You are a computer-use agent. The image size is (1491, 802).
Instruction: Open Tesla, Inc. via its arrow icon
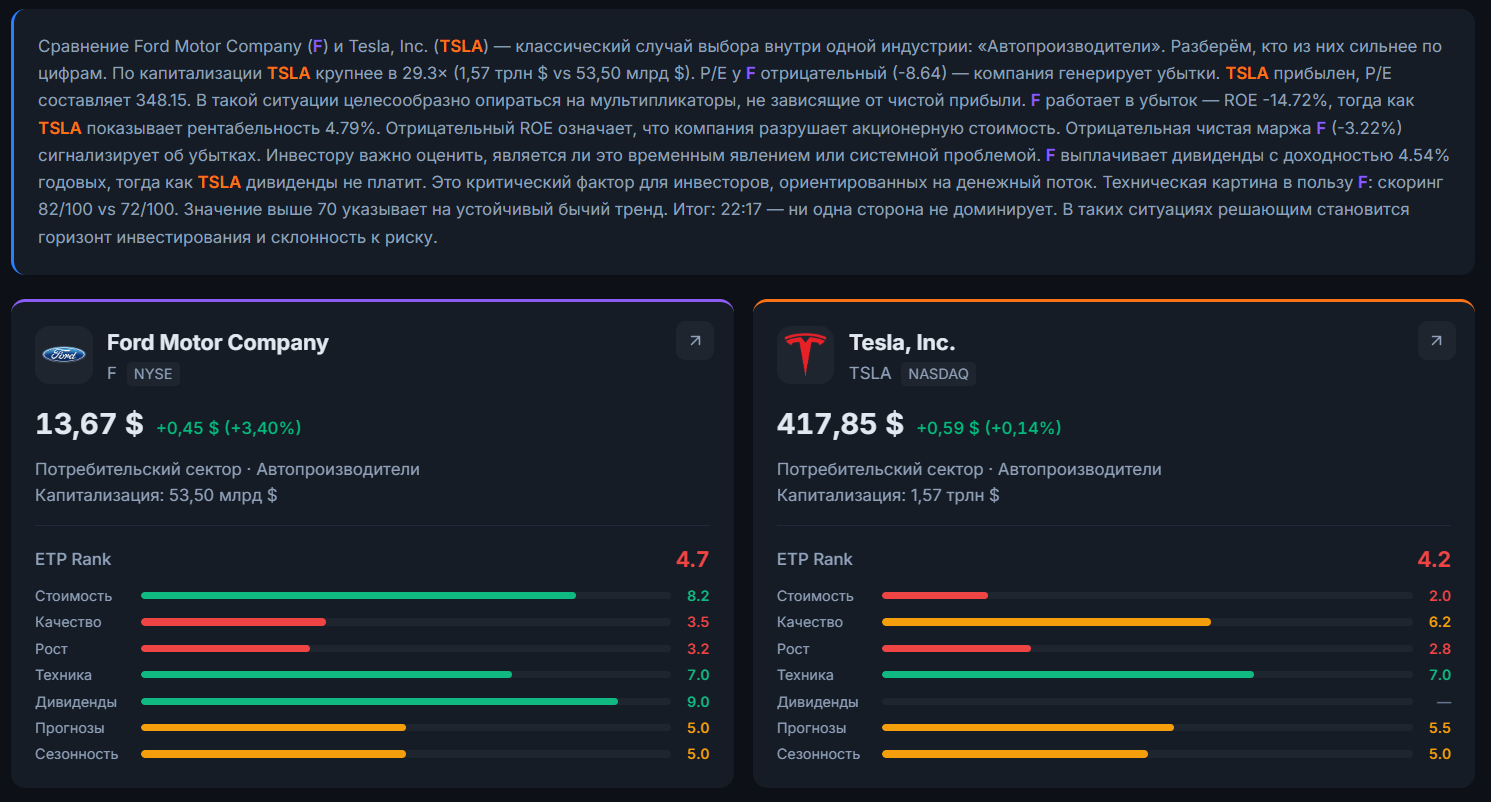(x=1436, y=341)
